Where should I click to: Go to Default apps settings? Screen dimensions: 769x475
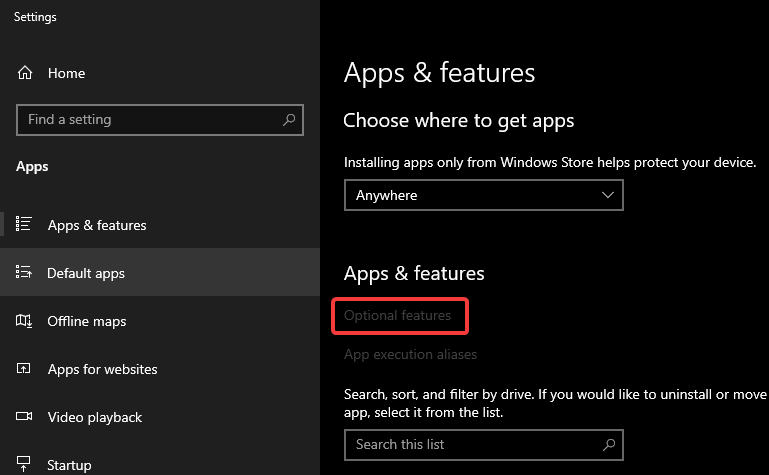point(86,273)
